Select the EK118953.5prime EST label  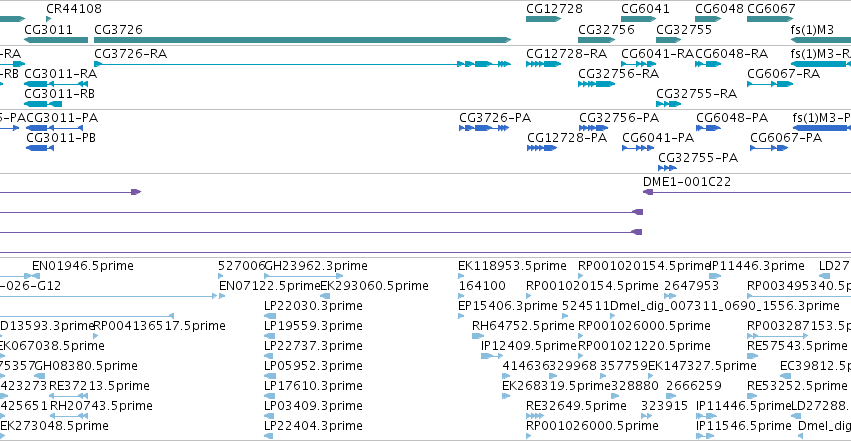pyautogui.click(x=512, y=266)
